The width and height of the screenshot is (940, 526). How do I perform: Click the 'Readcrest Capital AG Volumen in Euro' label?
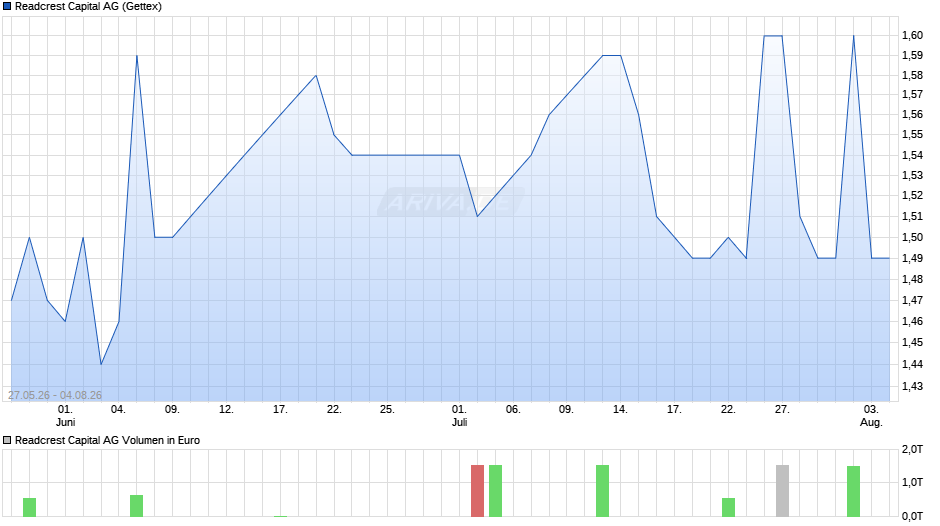point(107,440)
